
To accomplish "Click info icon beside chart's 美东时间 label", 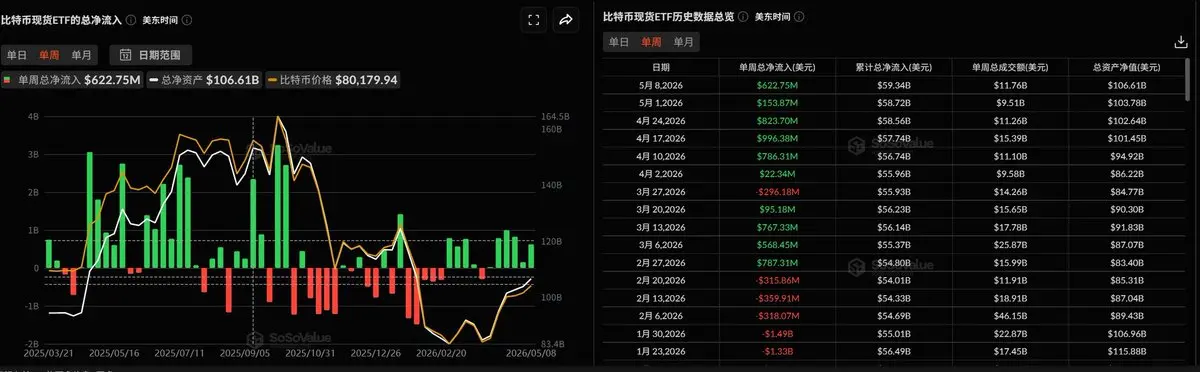I will tap(187, 19).
